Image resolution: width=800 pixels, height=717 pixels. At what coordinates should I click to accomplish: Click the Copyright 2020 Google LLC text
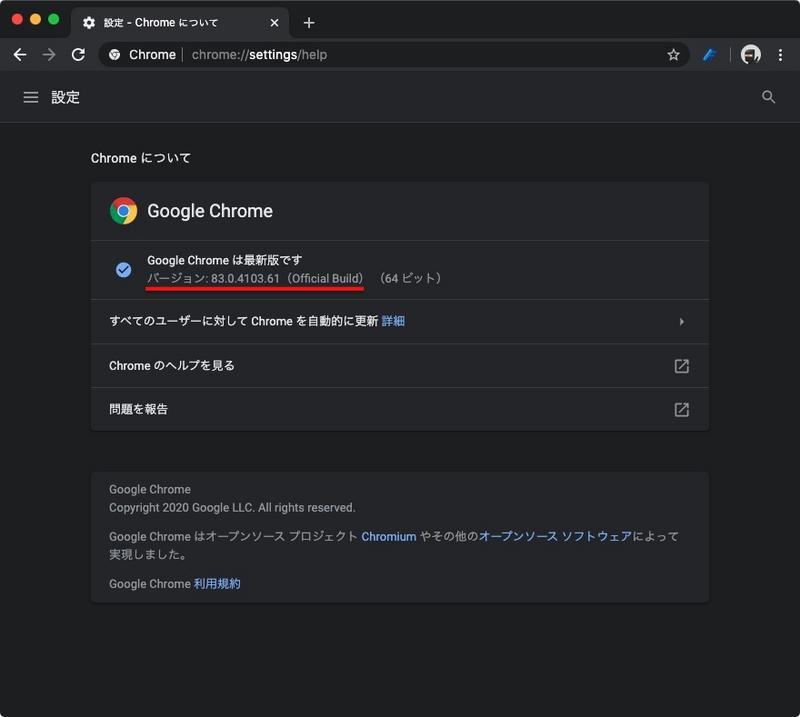point(232,508)
